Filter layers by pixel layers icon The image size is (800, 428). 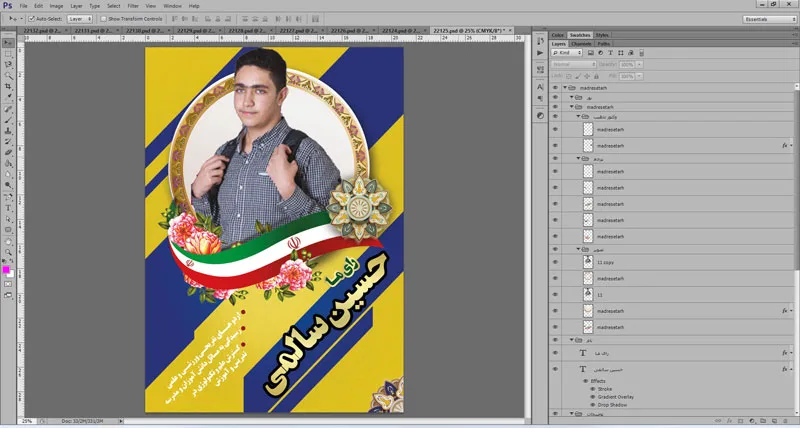[591, 53]
